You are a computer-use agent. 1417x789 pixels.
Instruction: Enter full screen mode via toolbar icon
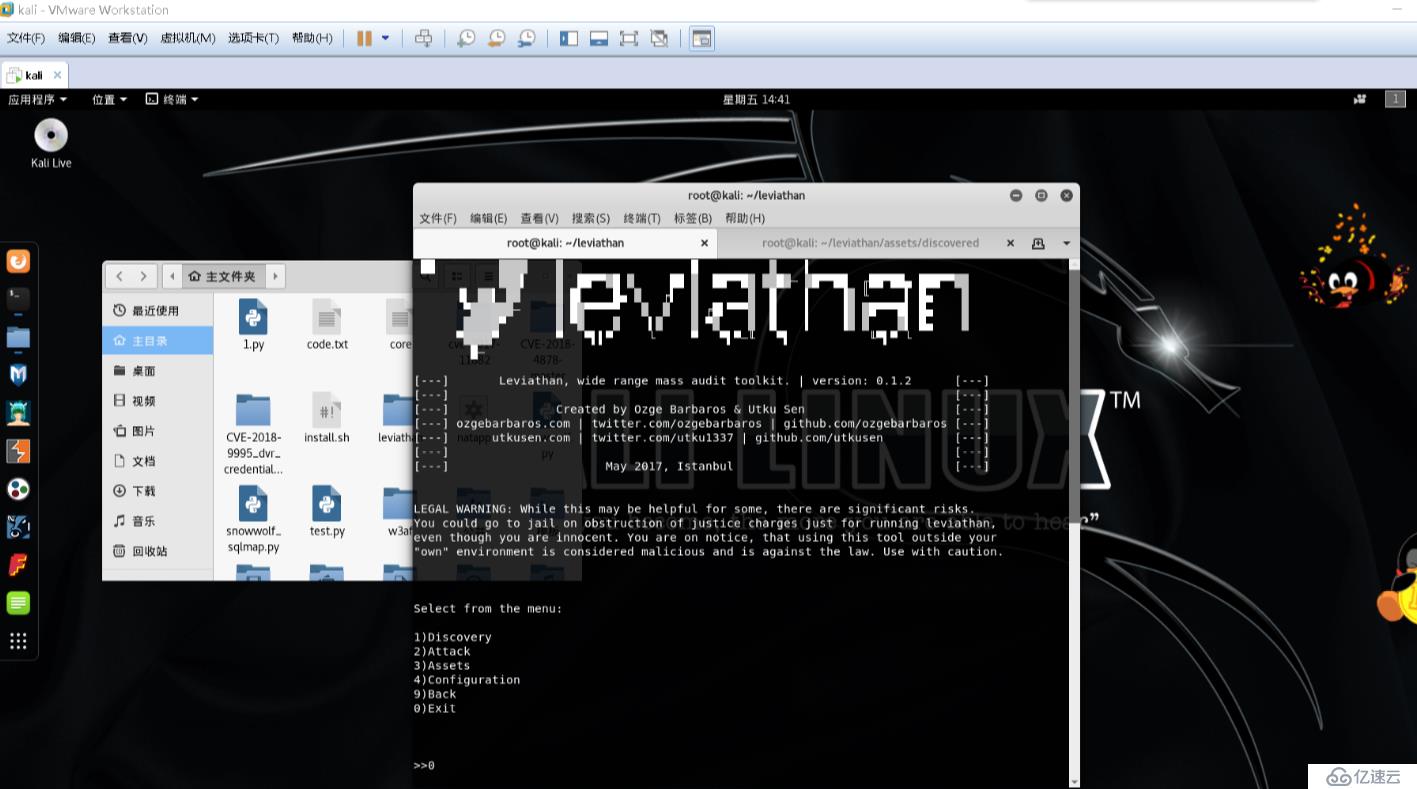pos(629,38)
